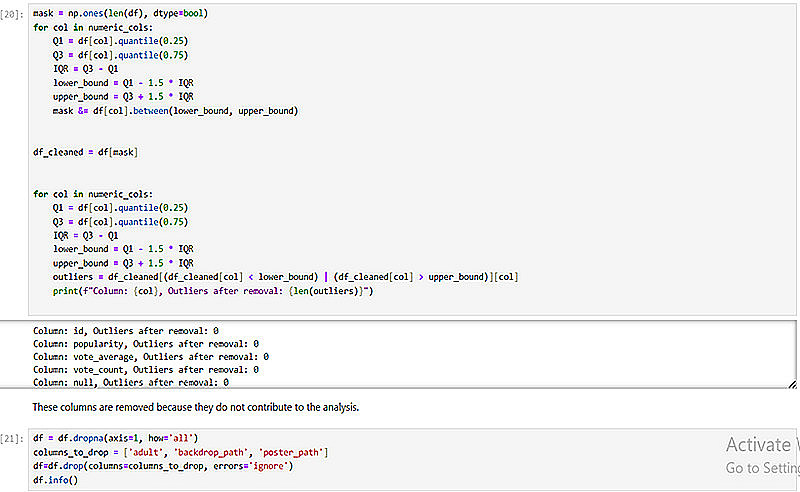Click the first 'for col in numeric_cols' line
The width and height of the screenshot is (800, 492).
[93, 27]
